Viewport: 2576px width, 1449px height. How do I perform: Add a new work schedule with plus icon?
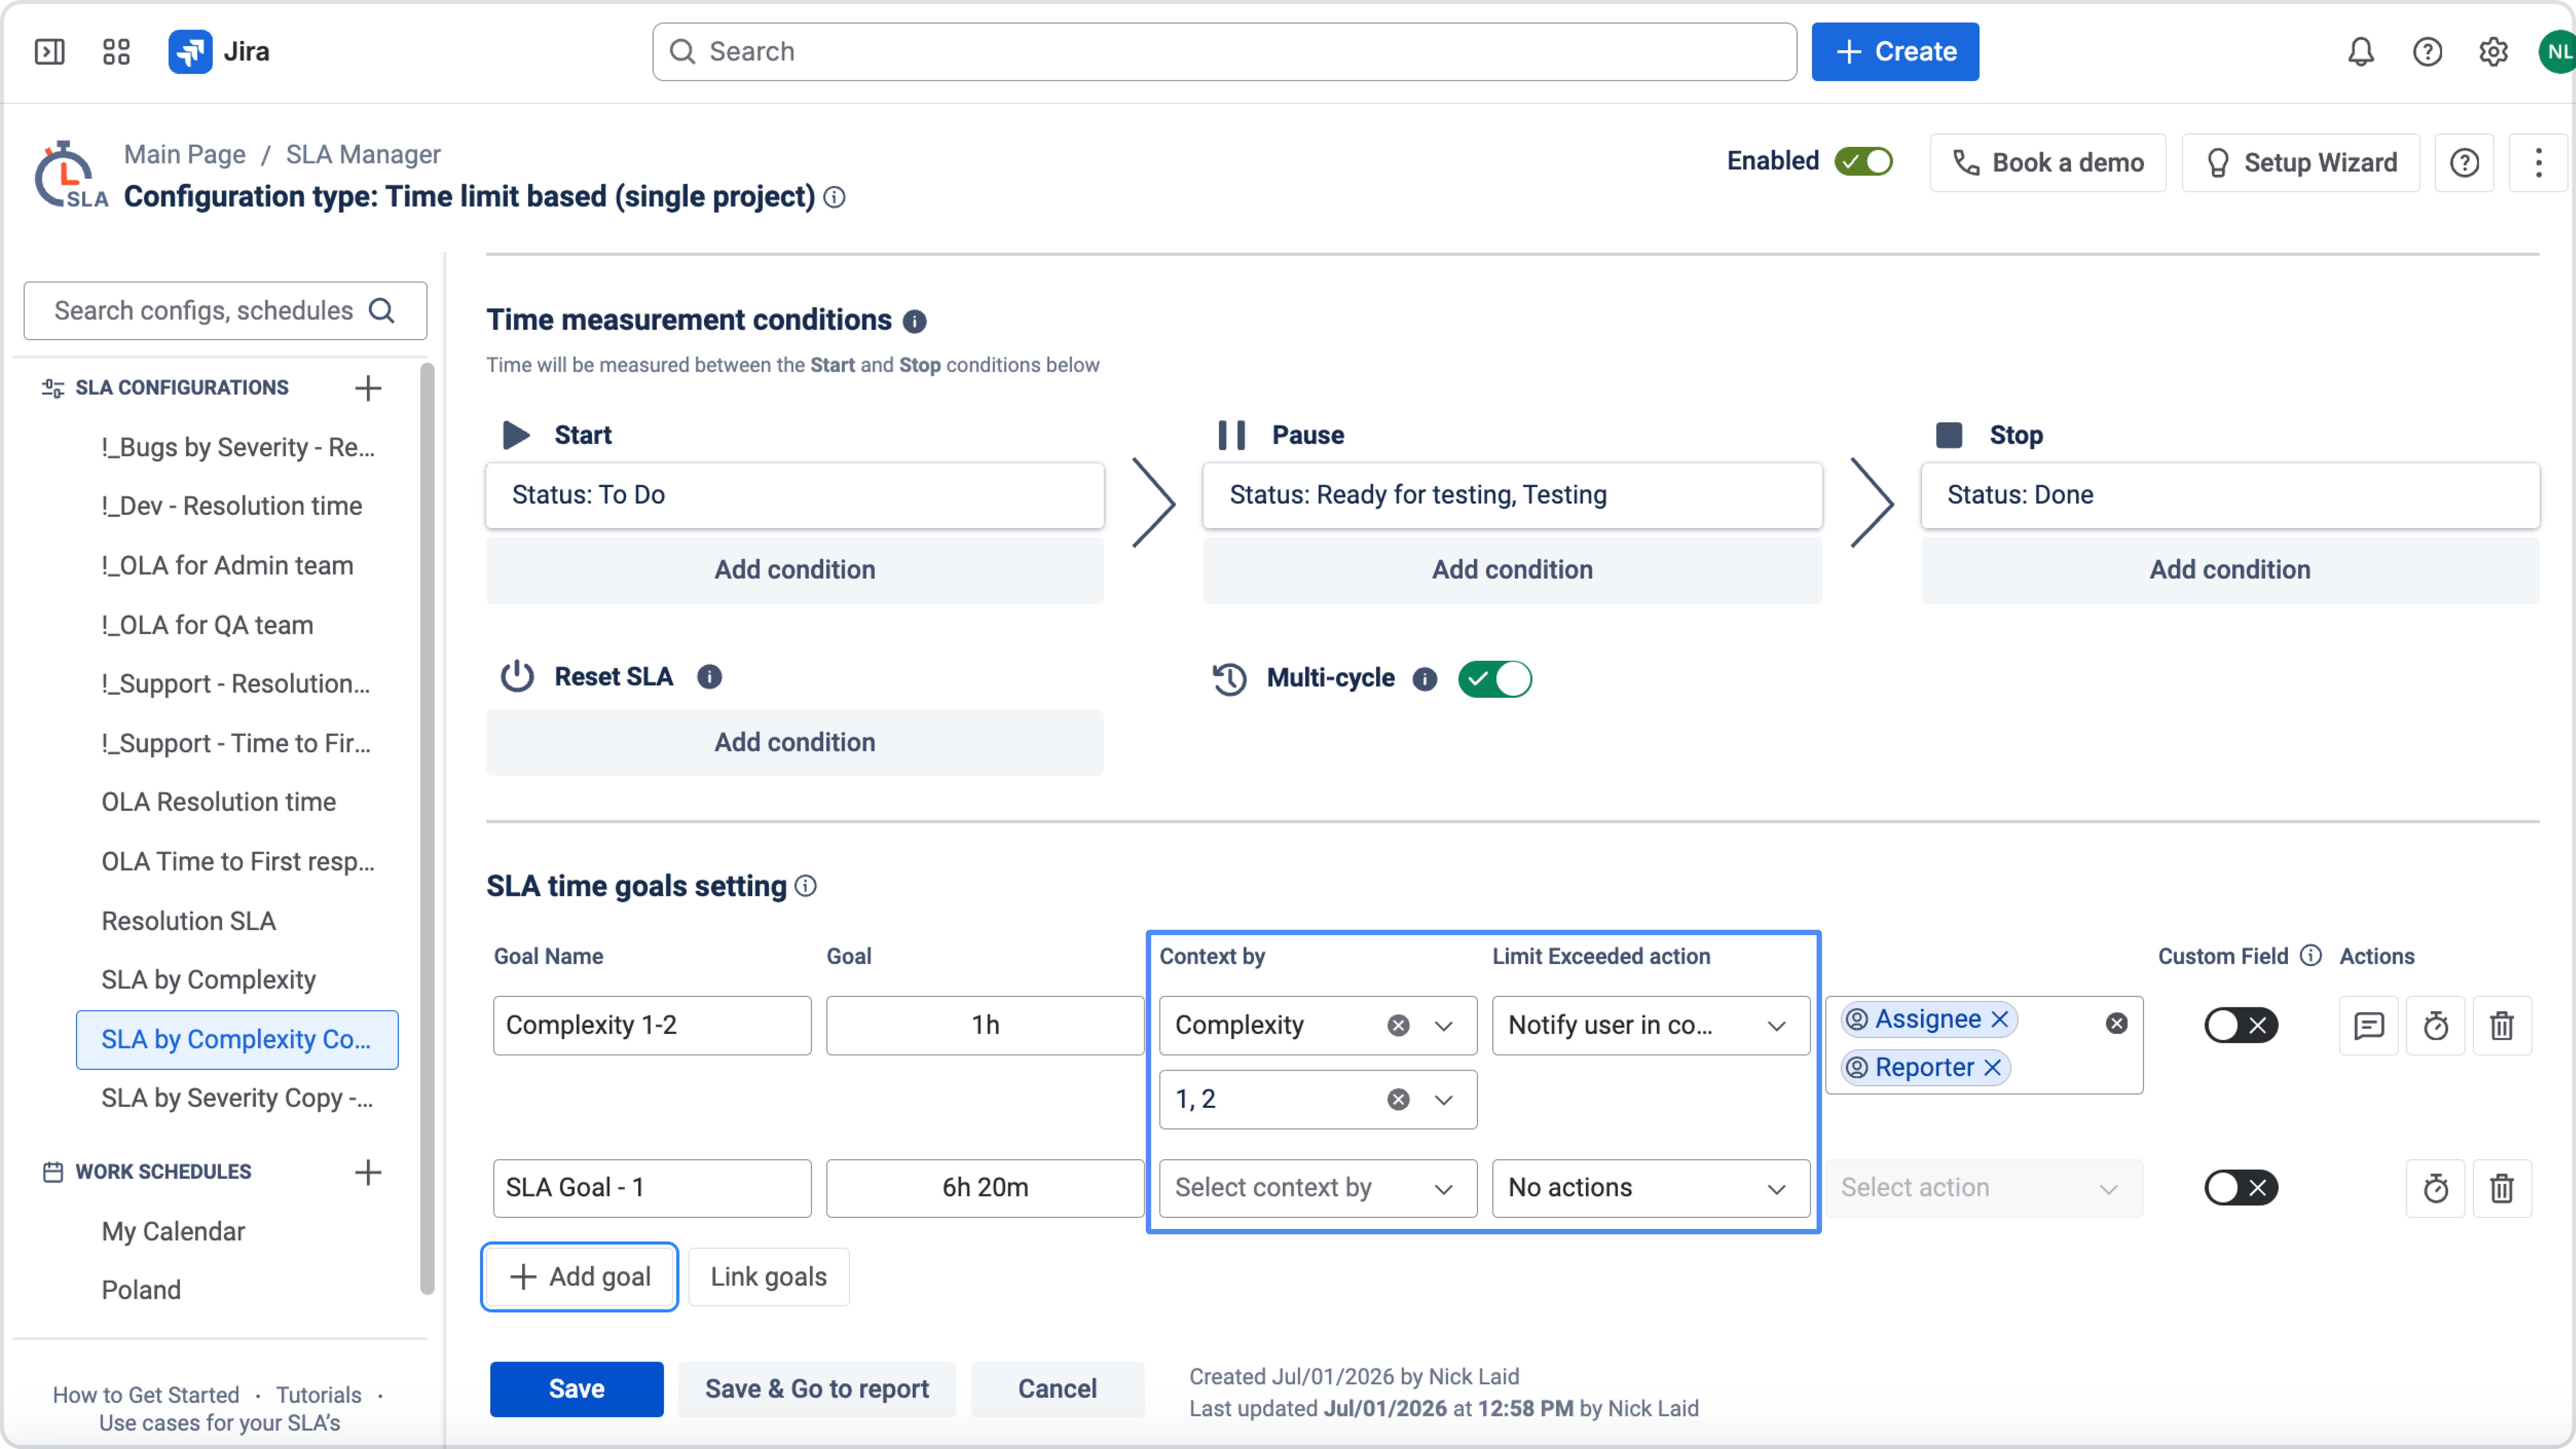368,1172
